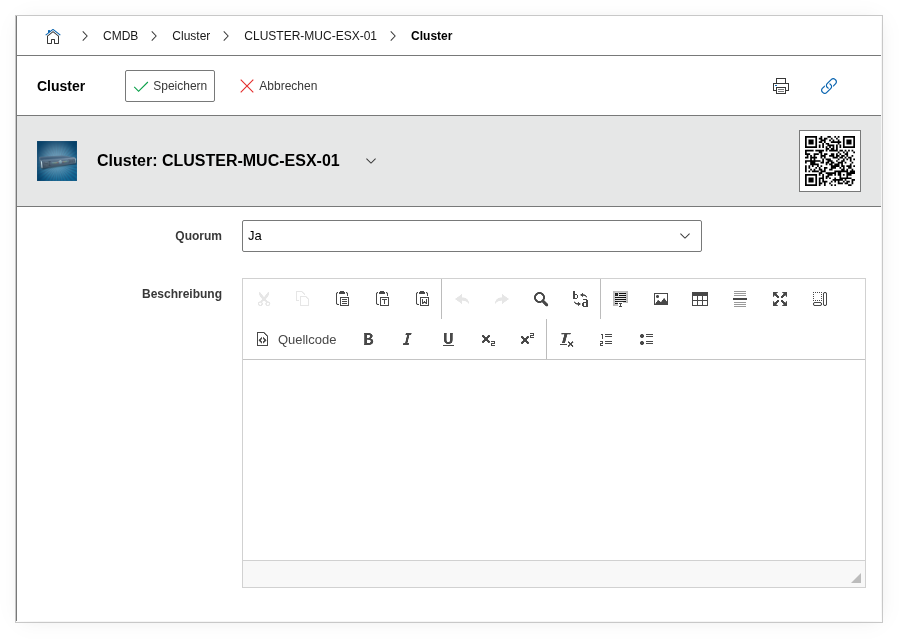The height and width of the screenshot is (639, 899).
Task: Copy the permalink of this Cluster record
Action: [x=828, y=86]
